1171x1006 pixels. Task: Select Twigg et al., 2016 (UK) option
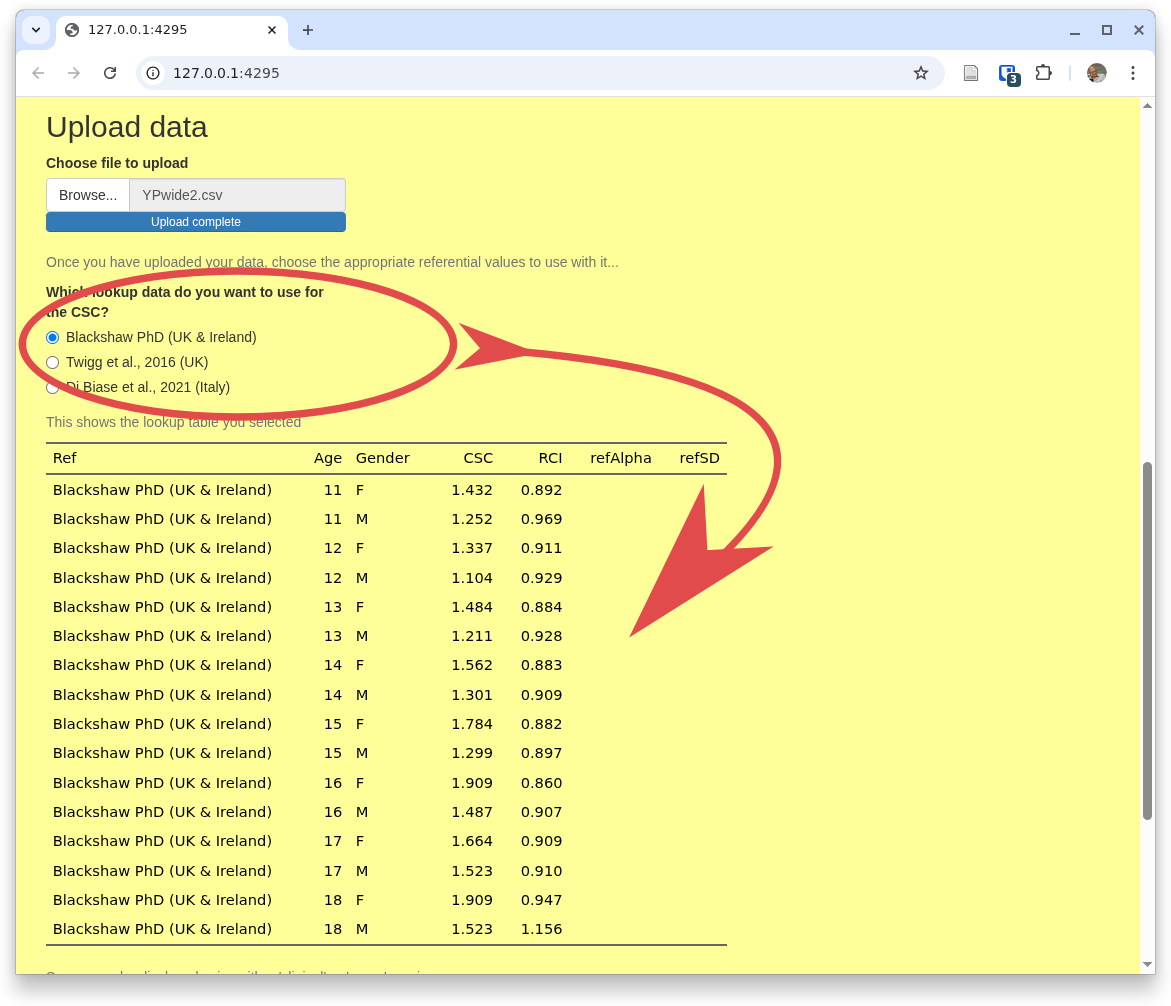[x=53, y=363]
